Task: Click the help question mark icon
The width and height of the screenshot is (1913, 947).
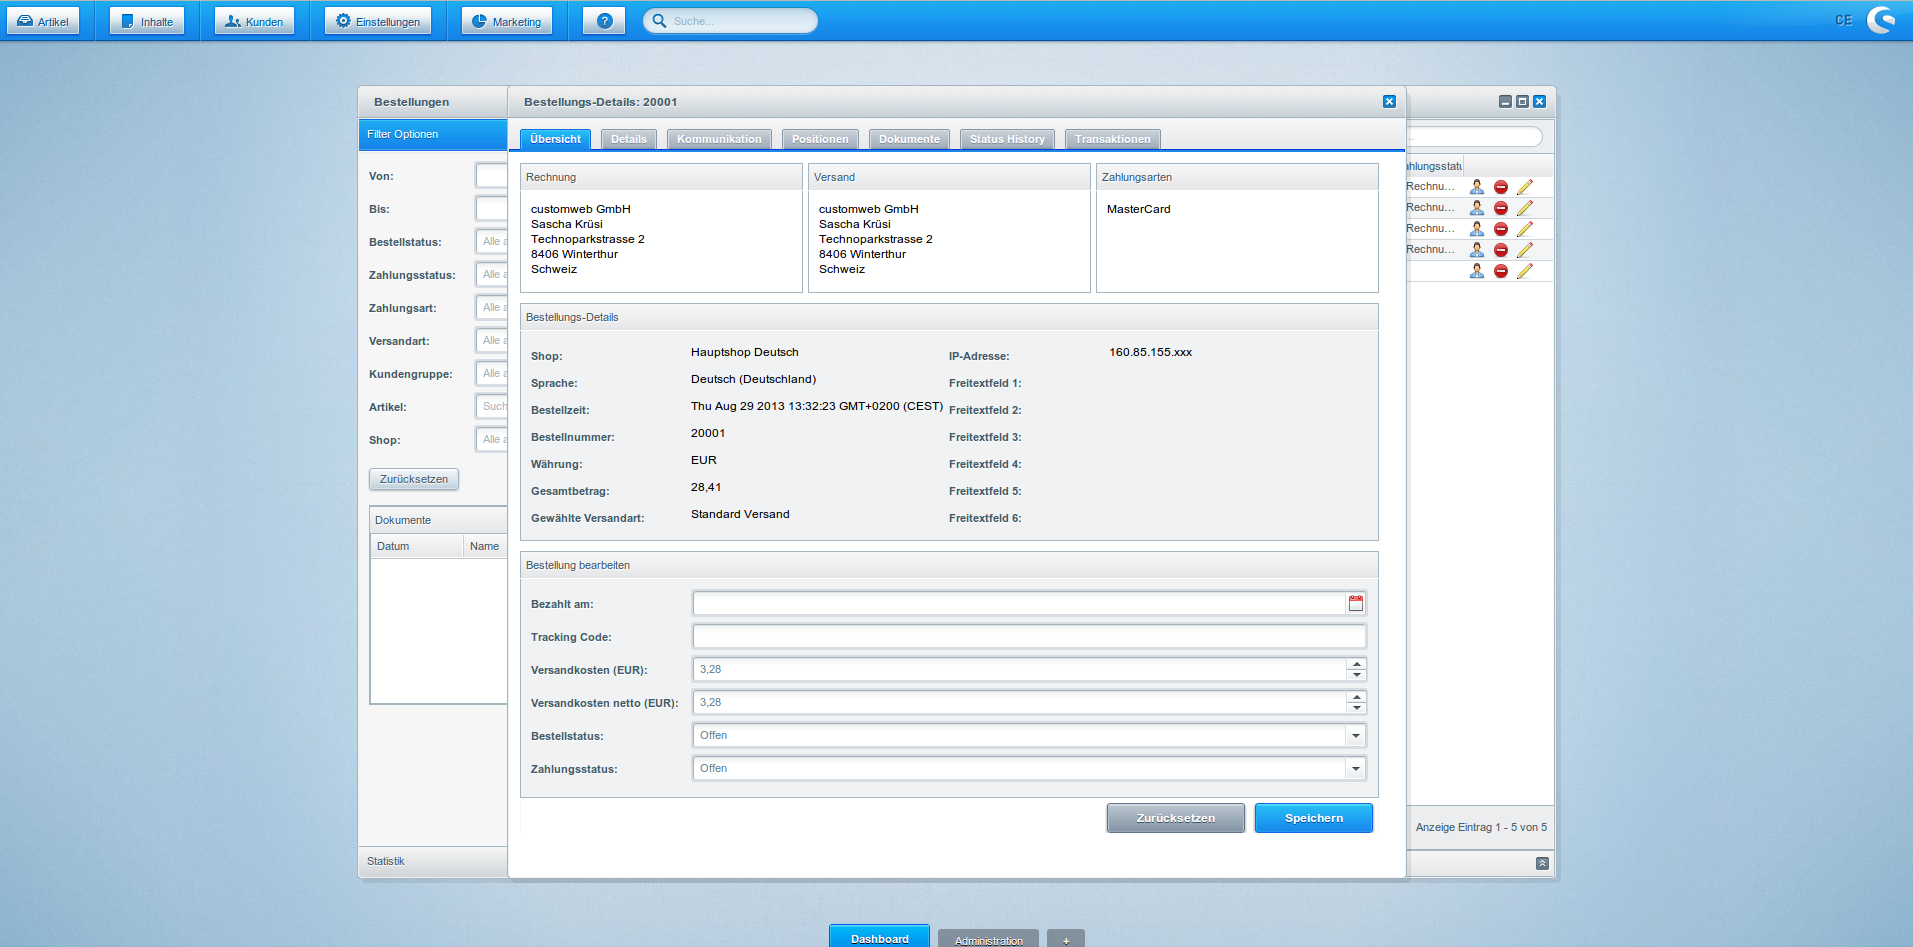Action: (604, 21)
